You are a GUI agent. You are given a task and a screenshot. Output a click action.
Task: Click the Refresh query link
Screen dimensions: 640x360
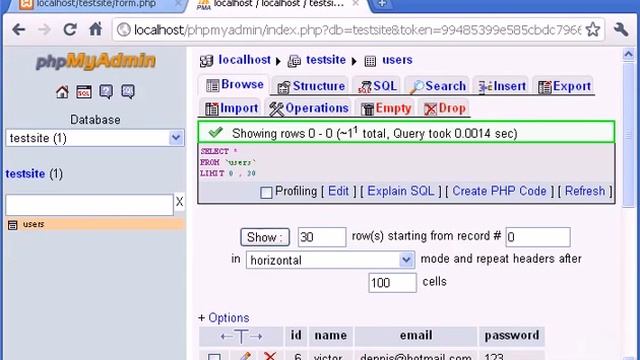tap(584, 191)
